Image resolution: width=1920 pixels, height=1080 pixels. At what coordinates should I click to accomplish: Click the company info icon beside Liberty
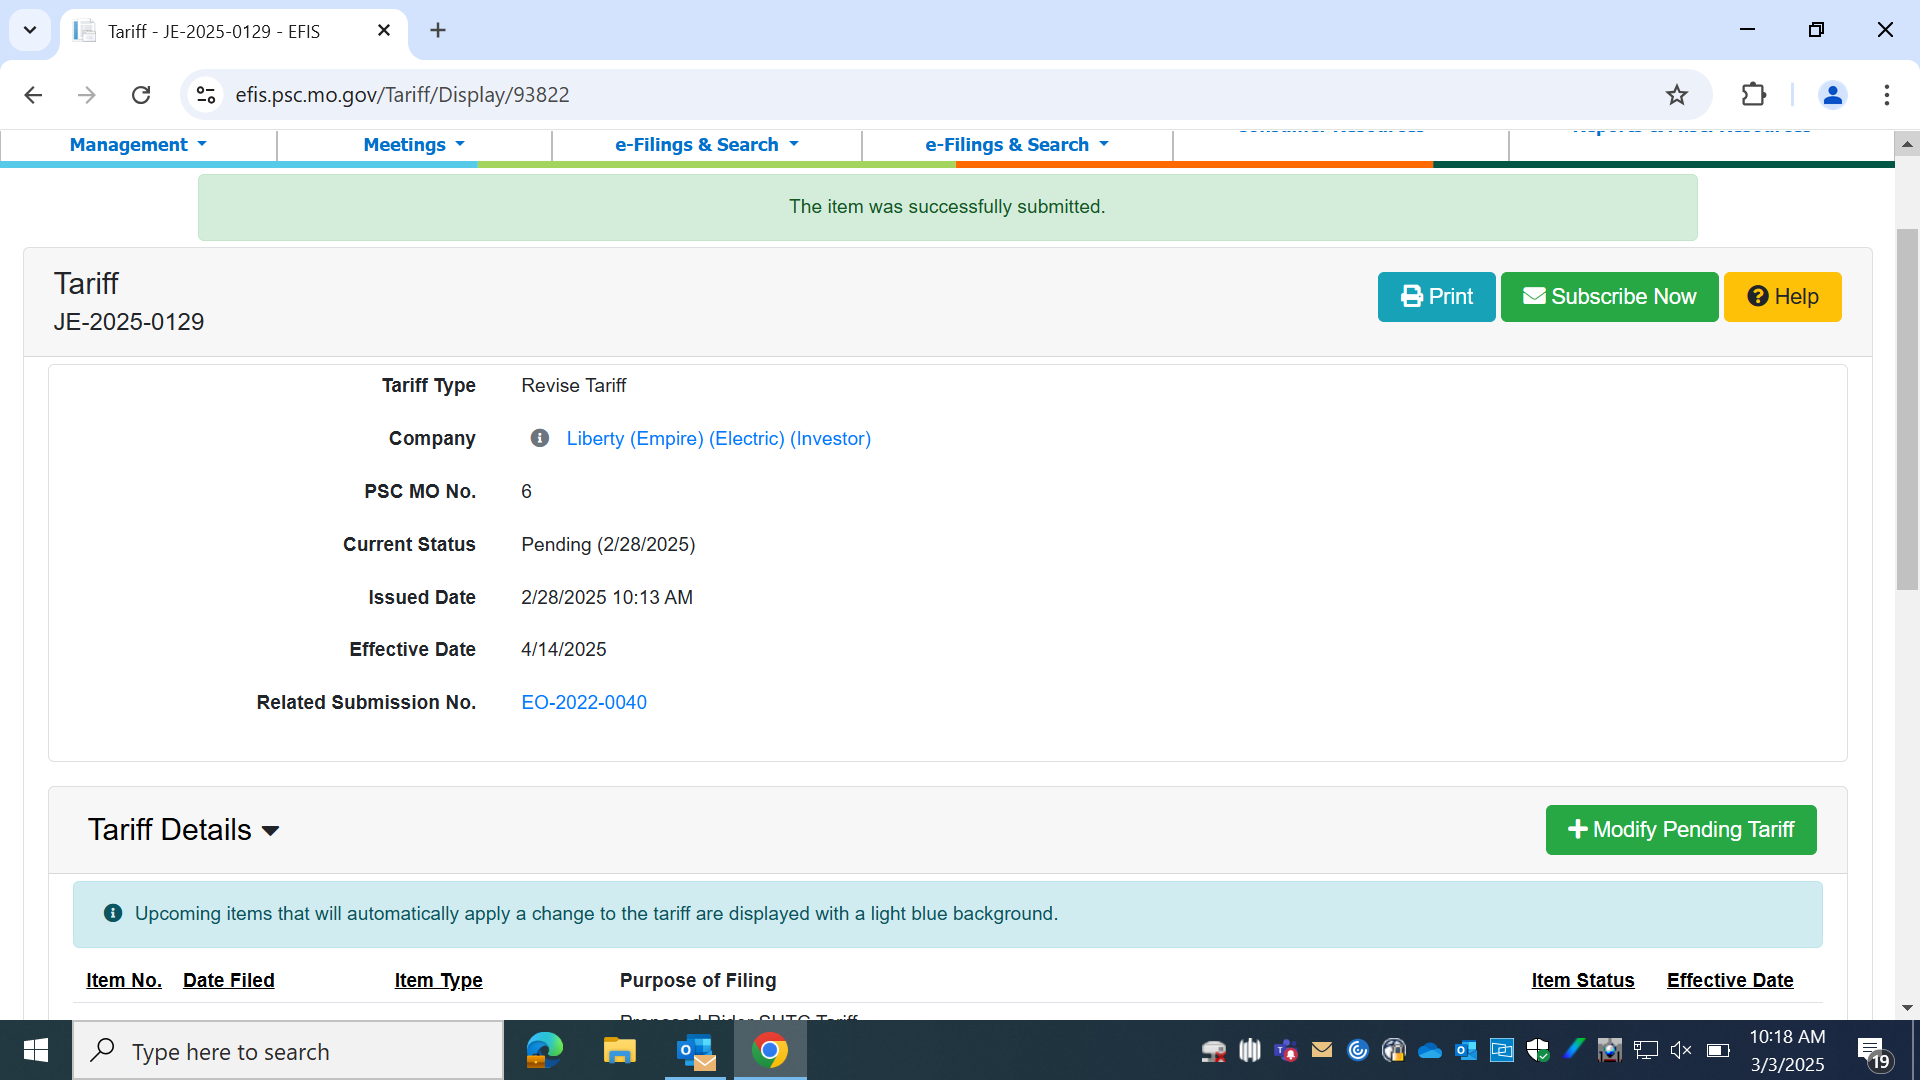[539, 438]
